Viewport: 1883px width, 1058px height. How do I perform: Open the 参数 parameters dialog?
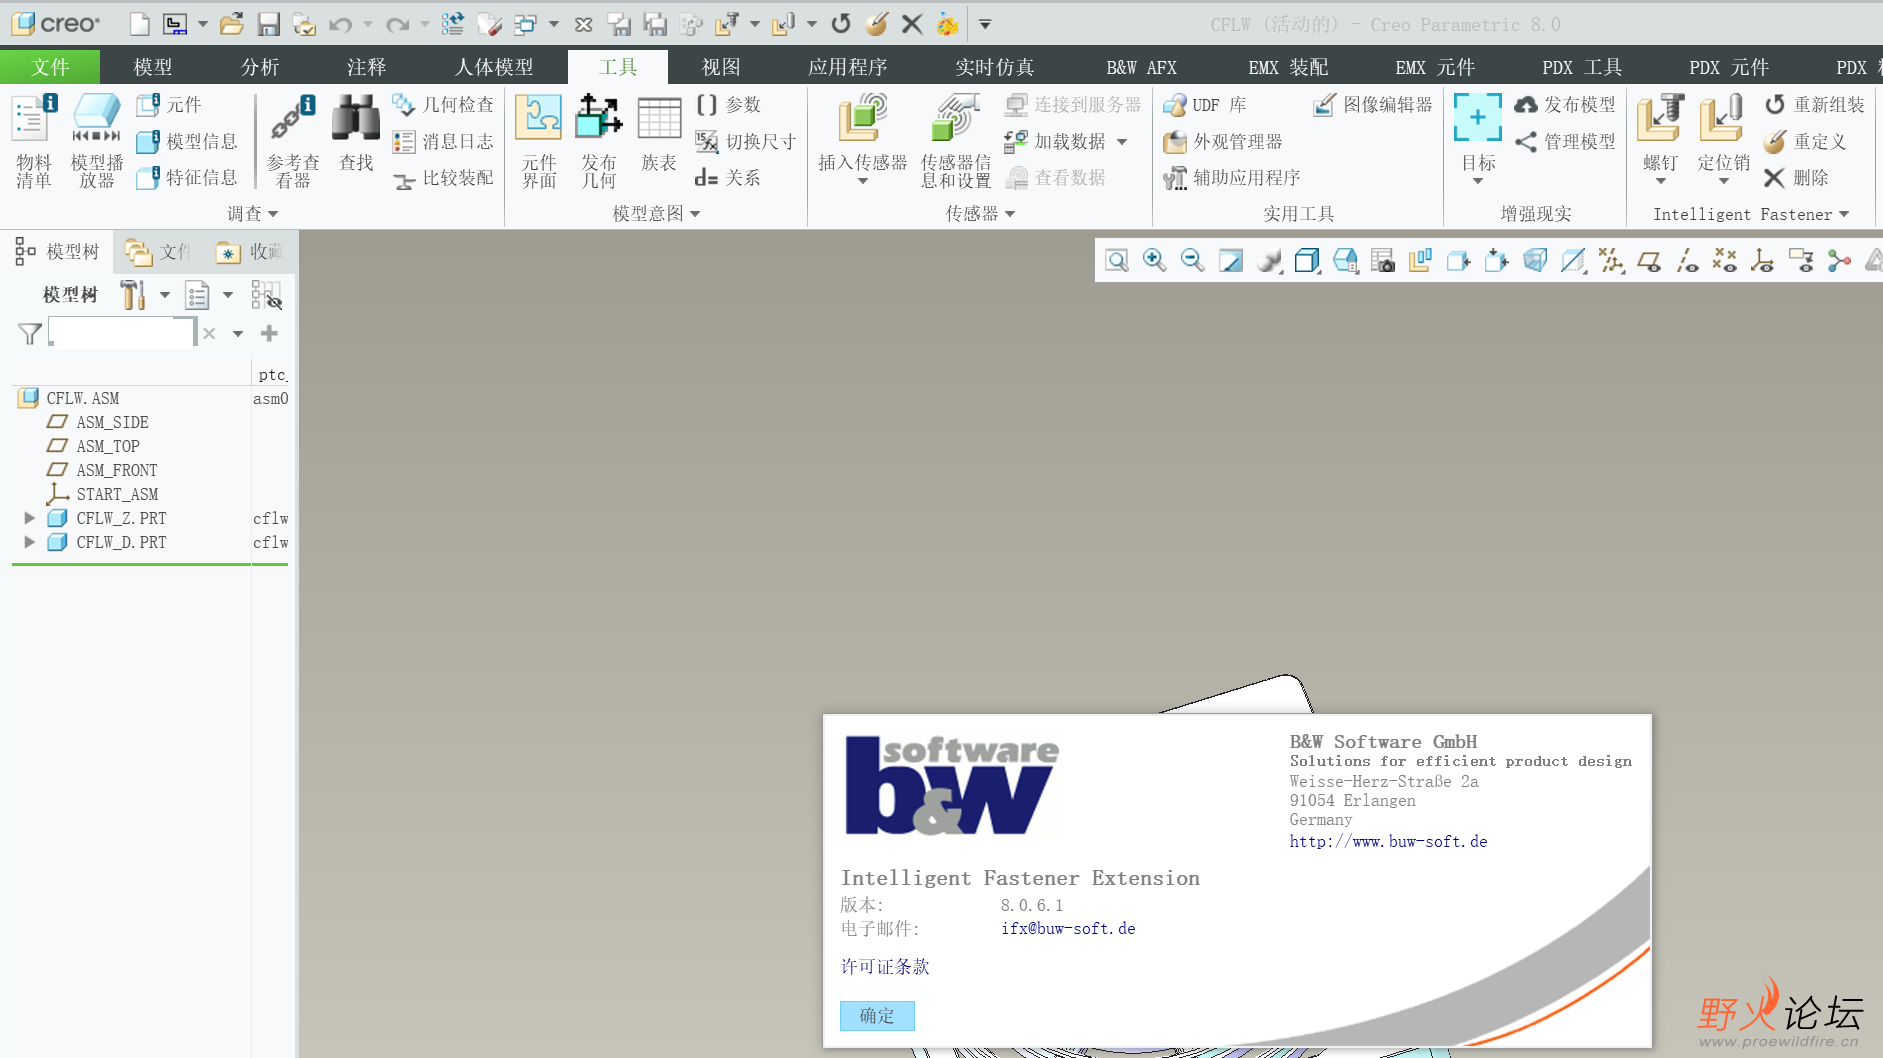729,104
